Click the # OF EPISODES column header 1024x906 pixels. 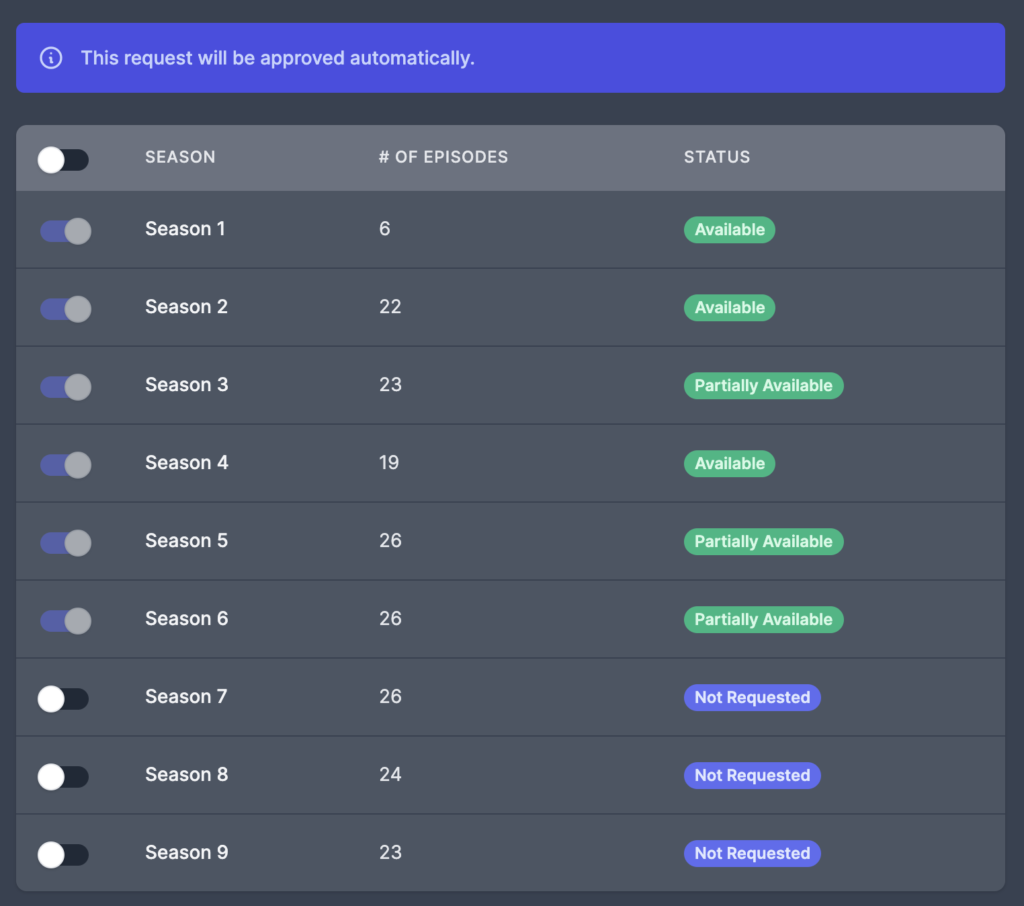tap(443, 157)
